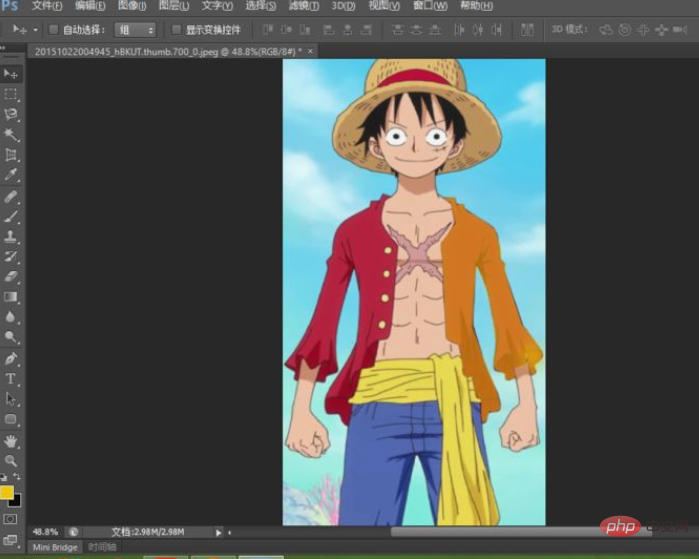Select the Magic Wand tool
Screen dimensions: 699x559
(10, 134)
